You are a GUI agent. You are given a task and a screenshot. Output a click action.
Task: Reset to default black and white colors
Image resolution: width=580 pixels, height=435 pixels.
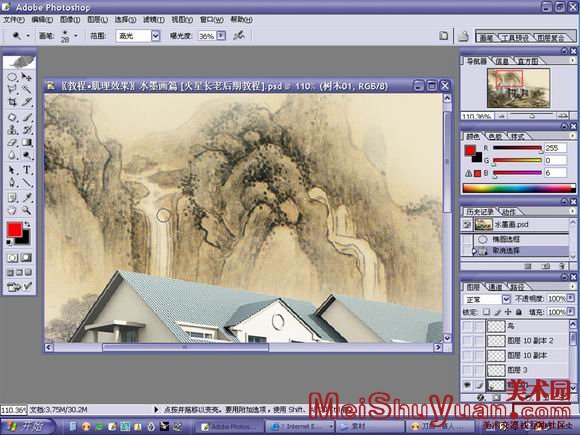[x=9, y=243]
